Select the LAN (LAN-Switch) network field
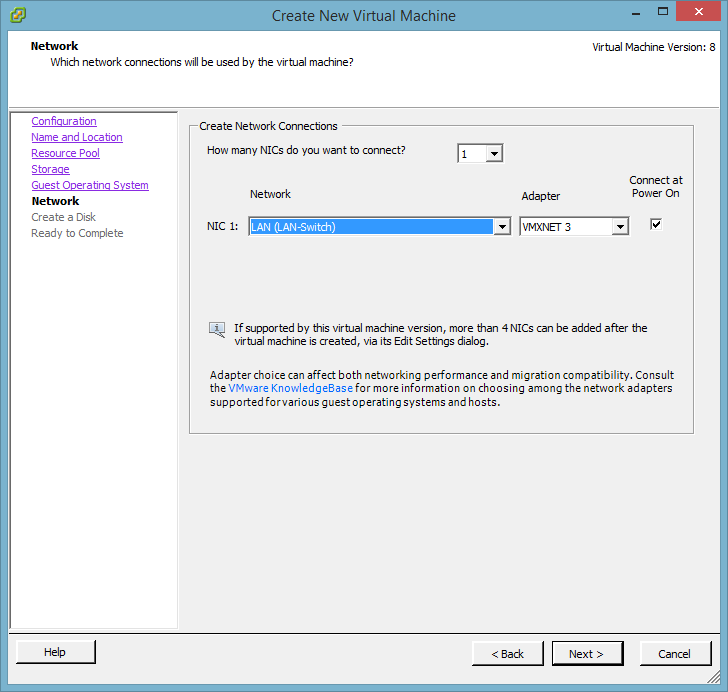Image resolution: width=728 pixels, height=692 pixels. [370, 227]
